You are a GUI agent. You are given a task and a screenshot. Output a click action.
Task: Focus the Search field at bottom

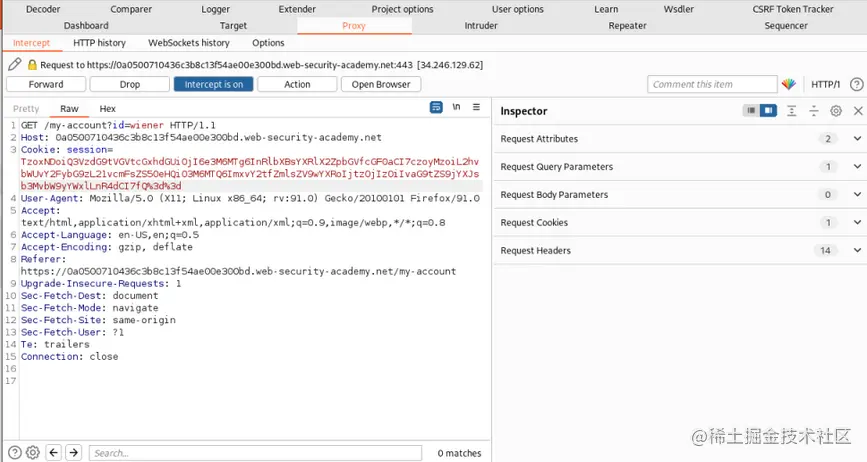(255, 453)
